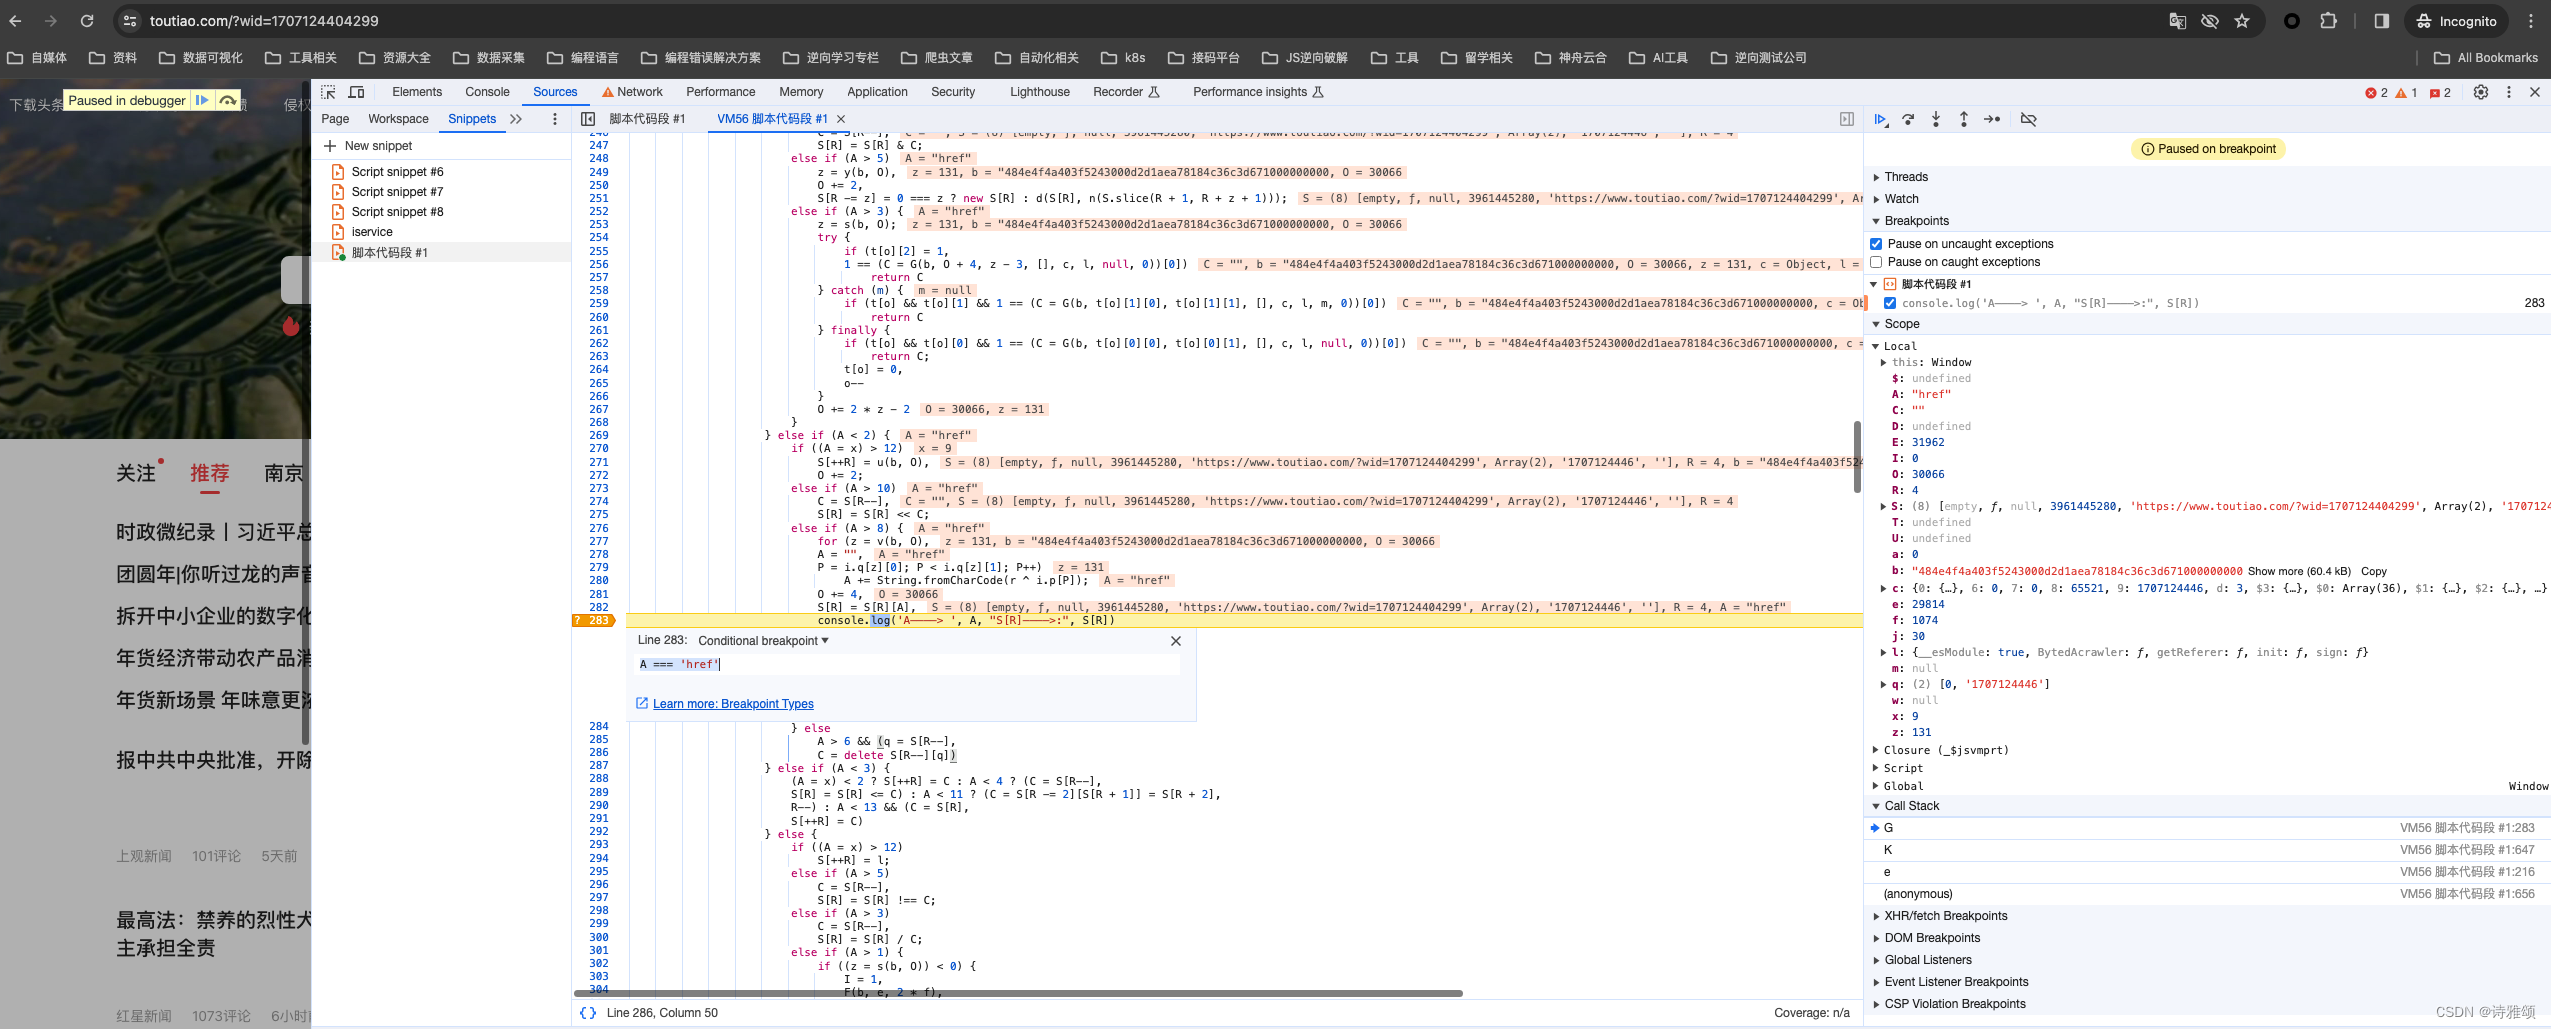Resume from the Paused in debugger overlay

click(x=202, y=100)
